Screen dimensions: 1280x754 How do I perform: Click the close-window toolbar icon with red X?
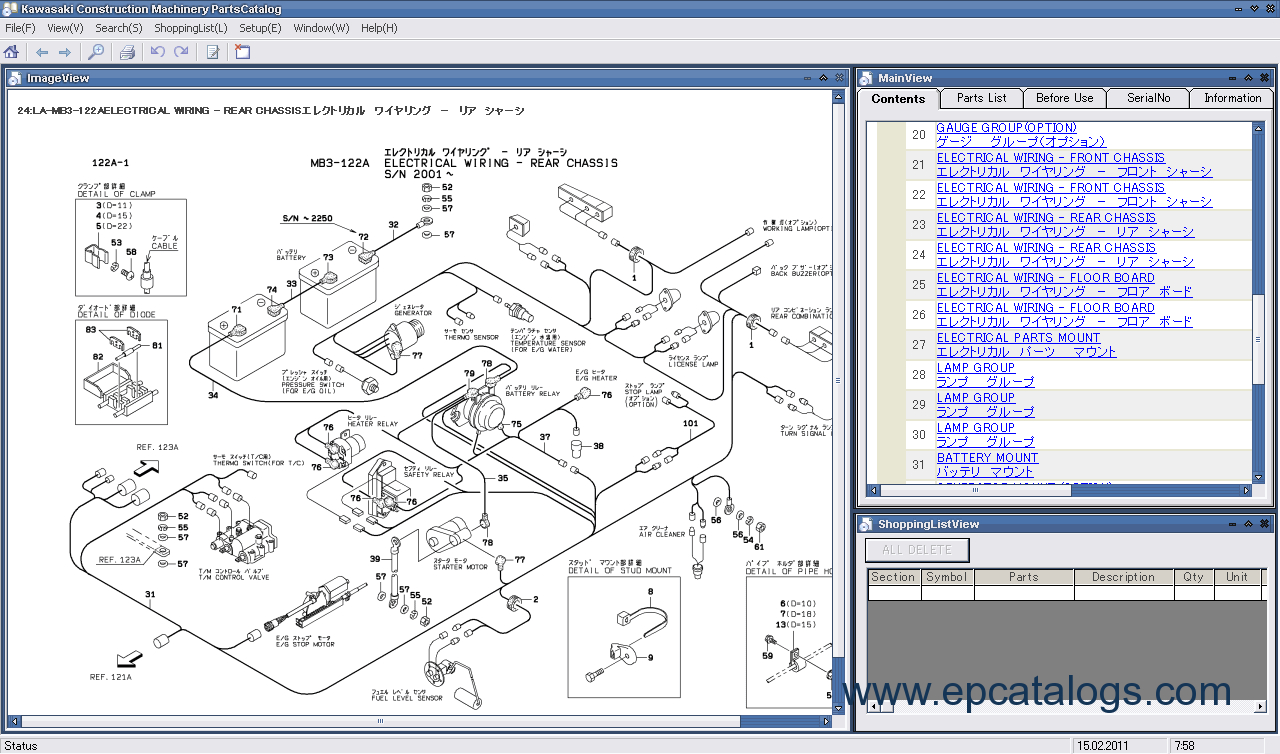pyautogui.click(x=243, y=52)
